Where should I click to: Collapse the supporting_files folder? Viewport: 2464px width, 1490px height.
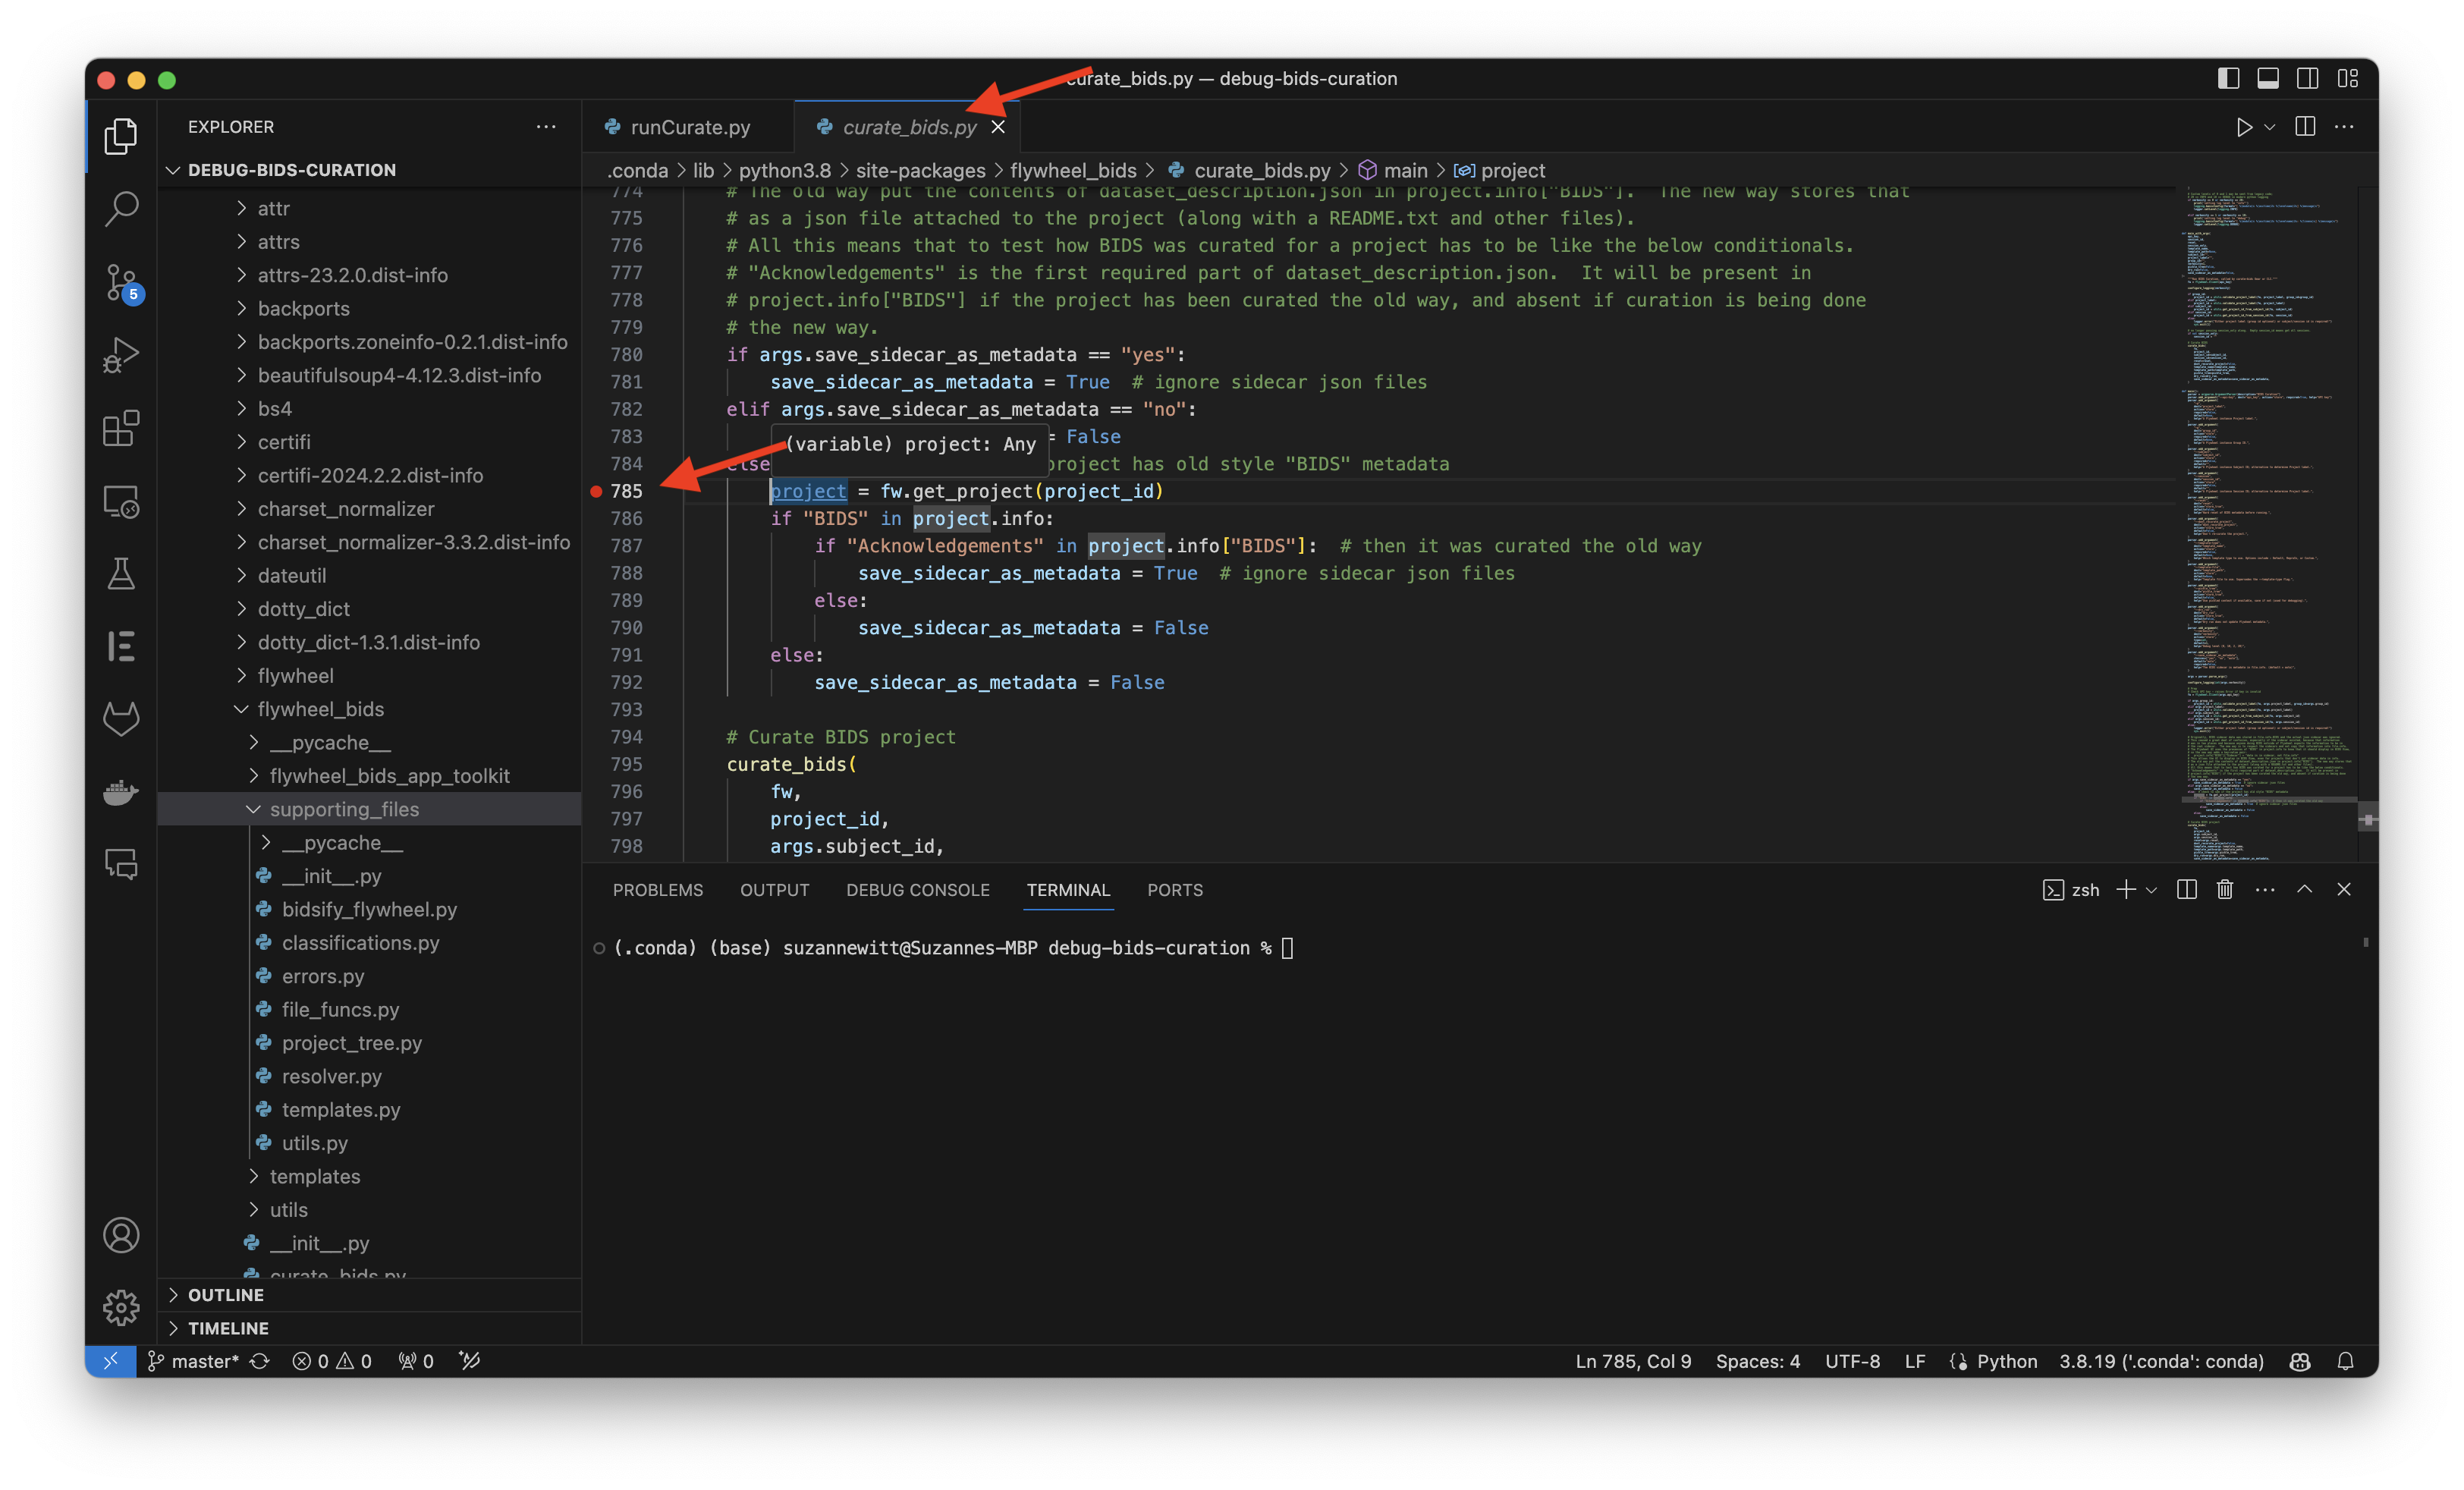(253, 809)
